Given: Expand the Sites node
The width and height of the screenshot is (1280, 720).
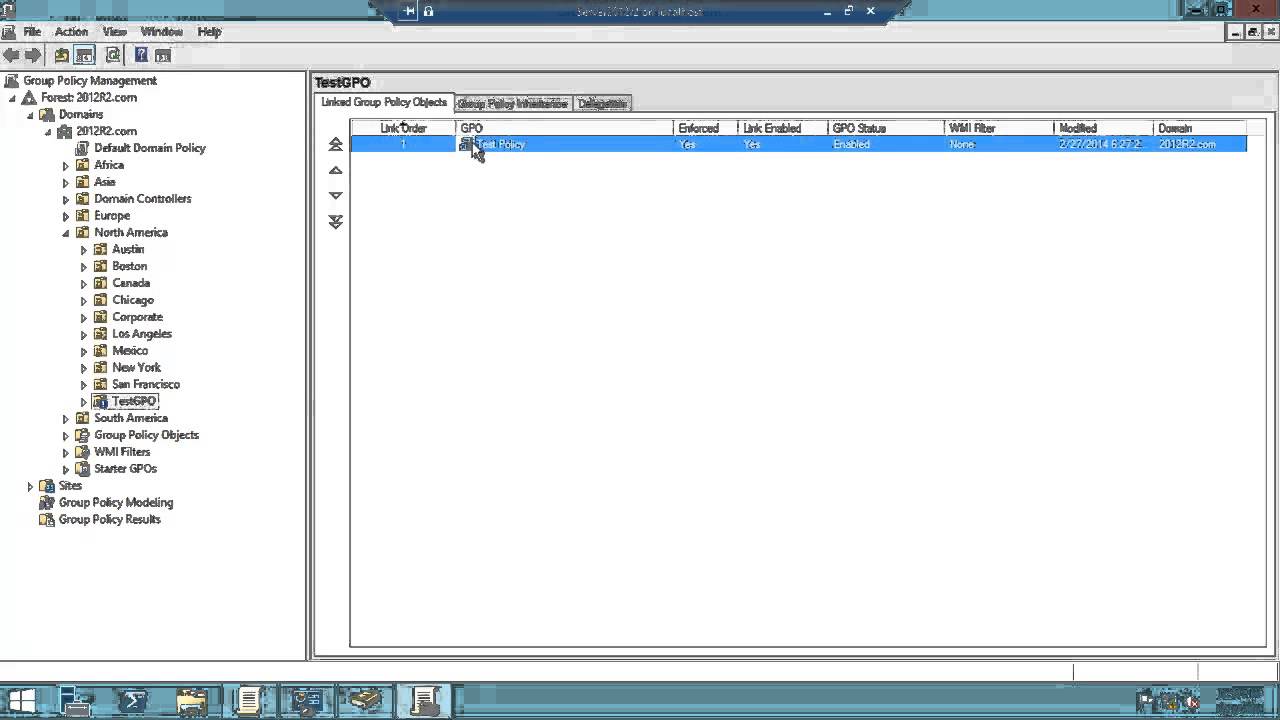Looking at the screenshot, I should [x=30, y=486].
